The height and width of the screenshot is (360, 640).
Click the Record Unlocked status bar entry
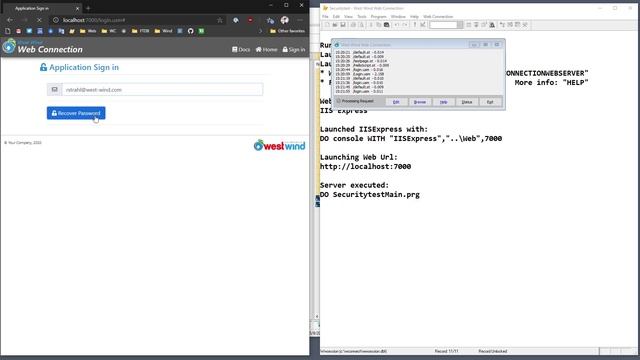(493, 351)
